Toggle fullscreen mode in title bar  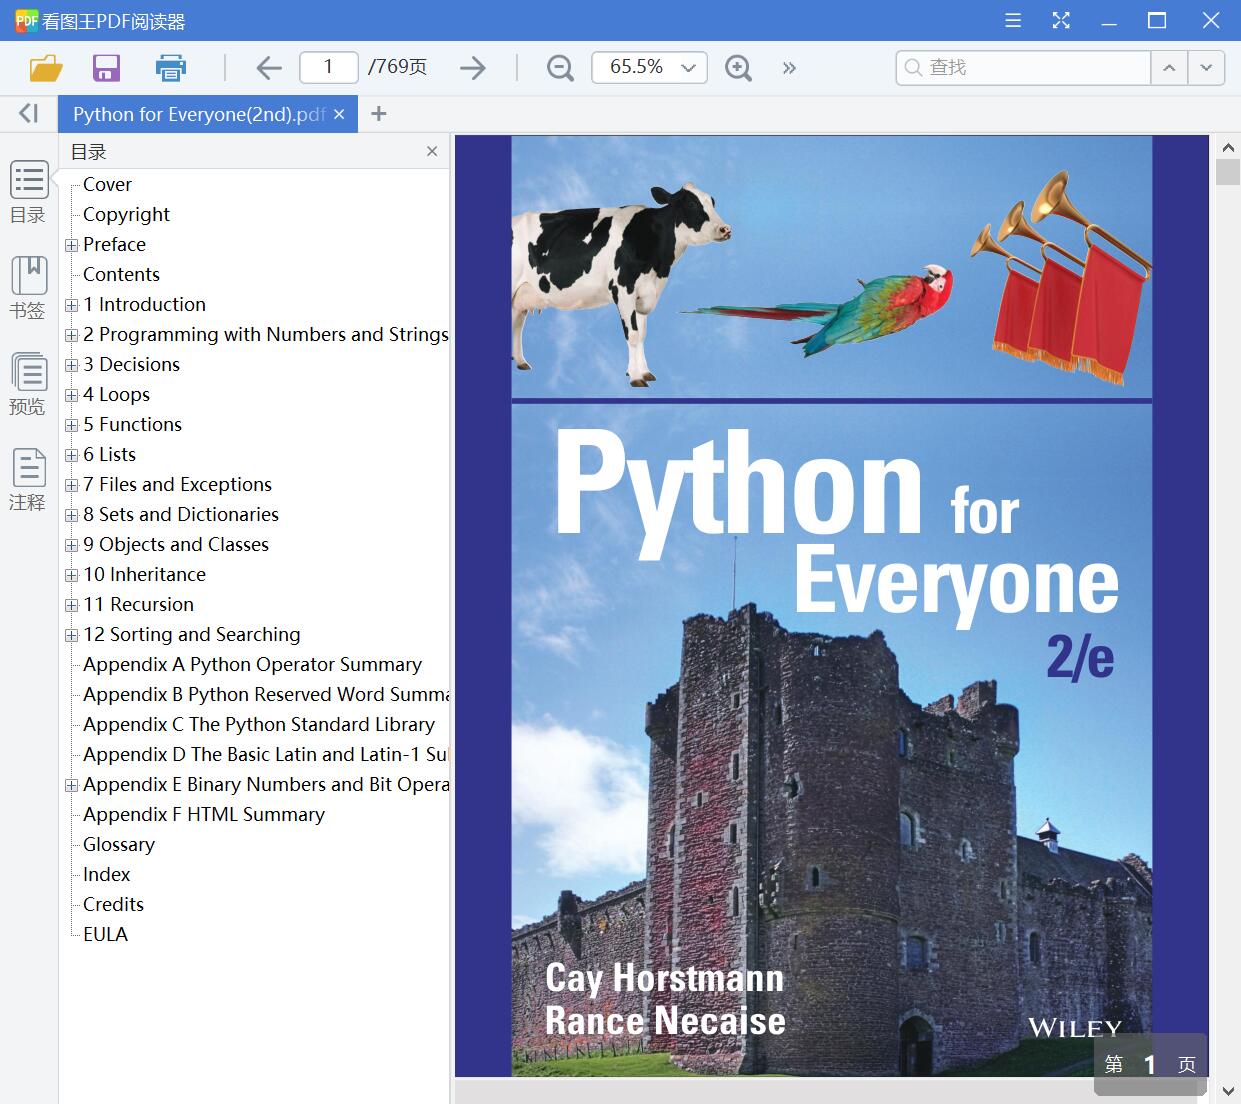point(1061,21)
